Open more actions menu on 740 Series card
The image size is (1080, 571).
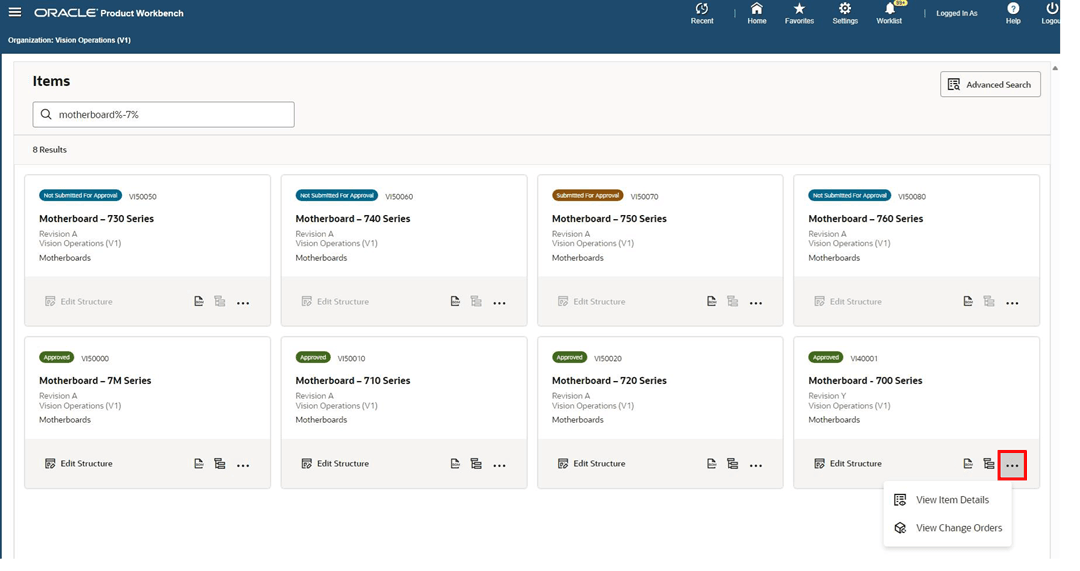tap(499, 303)
